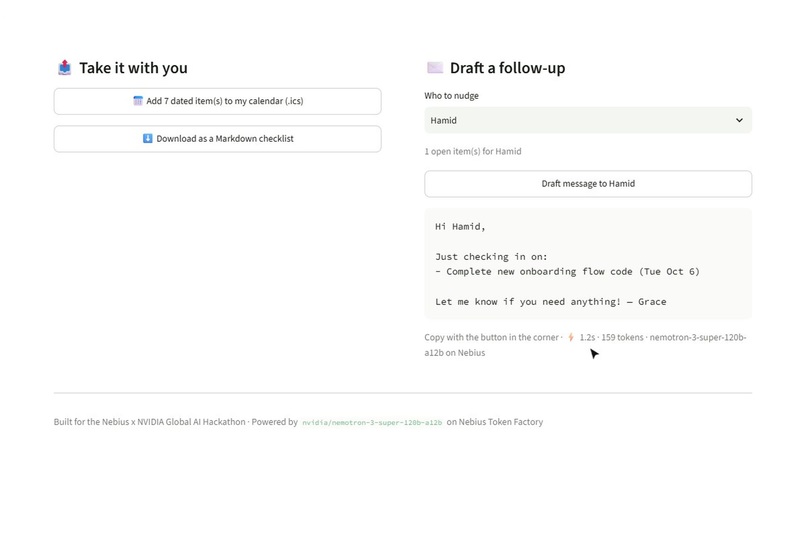Screen dimensions: 806x537
Task: Click the Take it with you heading
Action: [x=133, y=68]
